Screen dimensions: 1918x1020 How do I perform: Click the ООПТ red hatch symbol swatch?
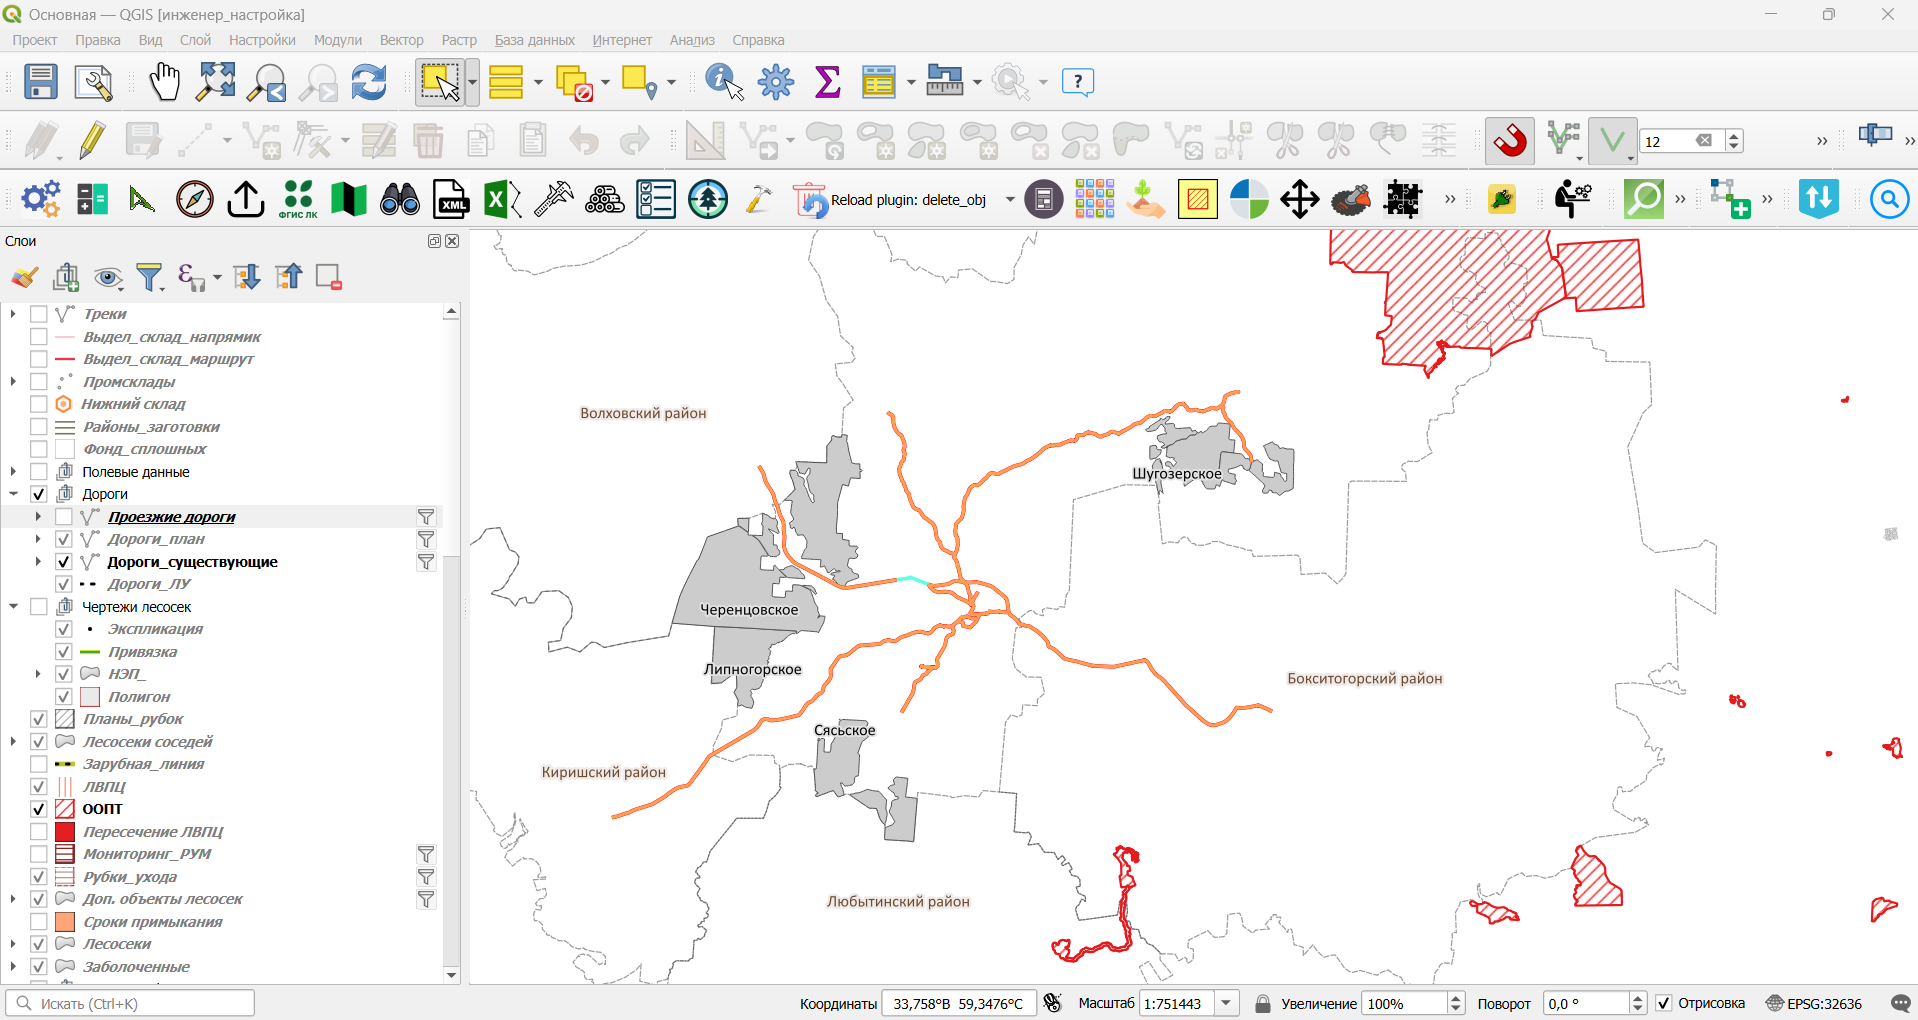coord(65,809)
